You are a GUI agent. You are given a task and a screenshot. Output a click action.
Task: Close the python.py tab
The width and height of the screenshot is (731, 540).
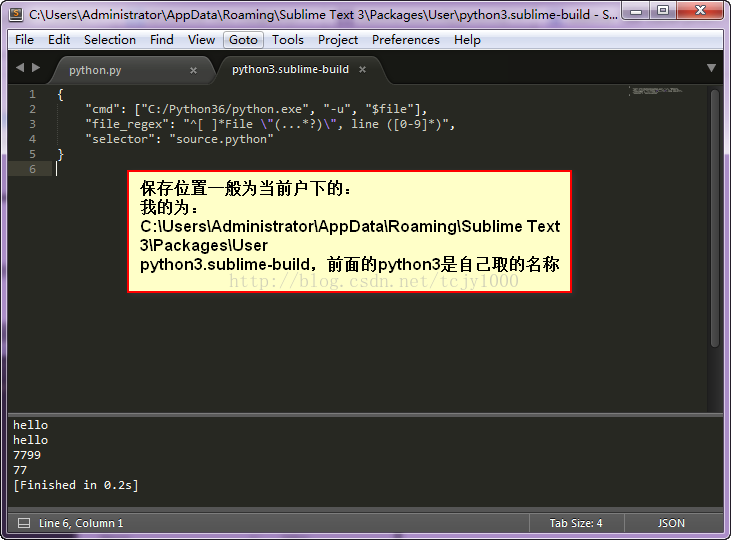(193, 70)
